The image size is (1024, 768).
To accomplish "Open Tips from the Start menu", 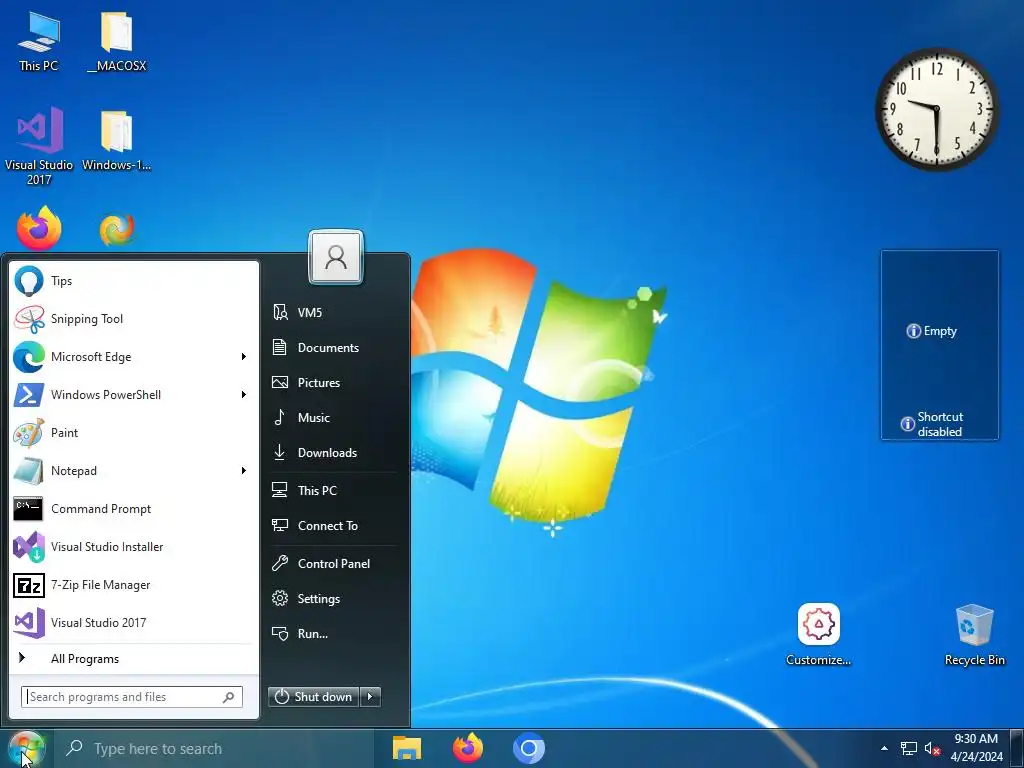I will click(133, 281).
